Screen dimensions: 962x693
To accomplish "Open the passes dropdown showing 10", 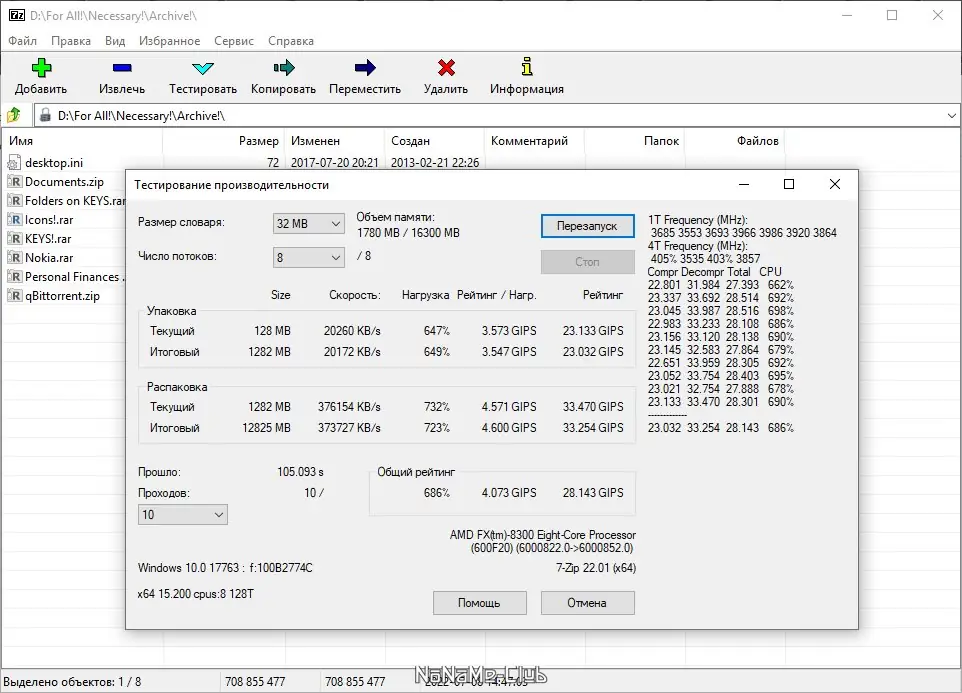I will tap(182, 515).
